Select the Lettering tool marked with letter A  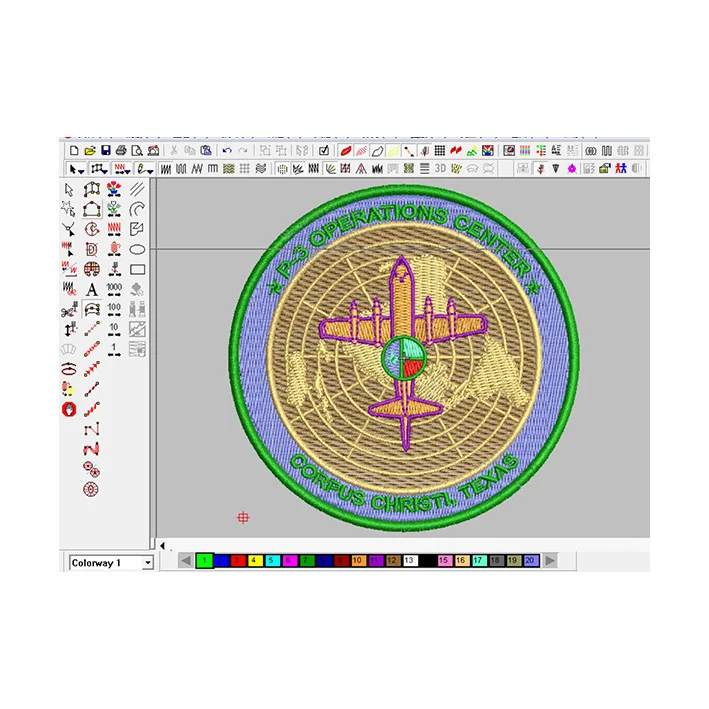click(92, 289)
